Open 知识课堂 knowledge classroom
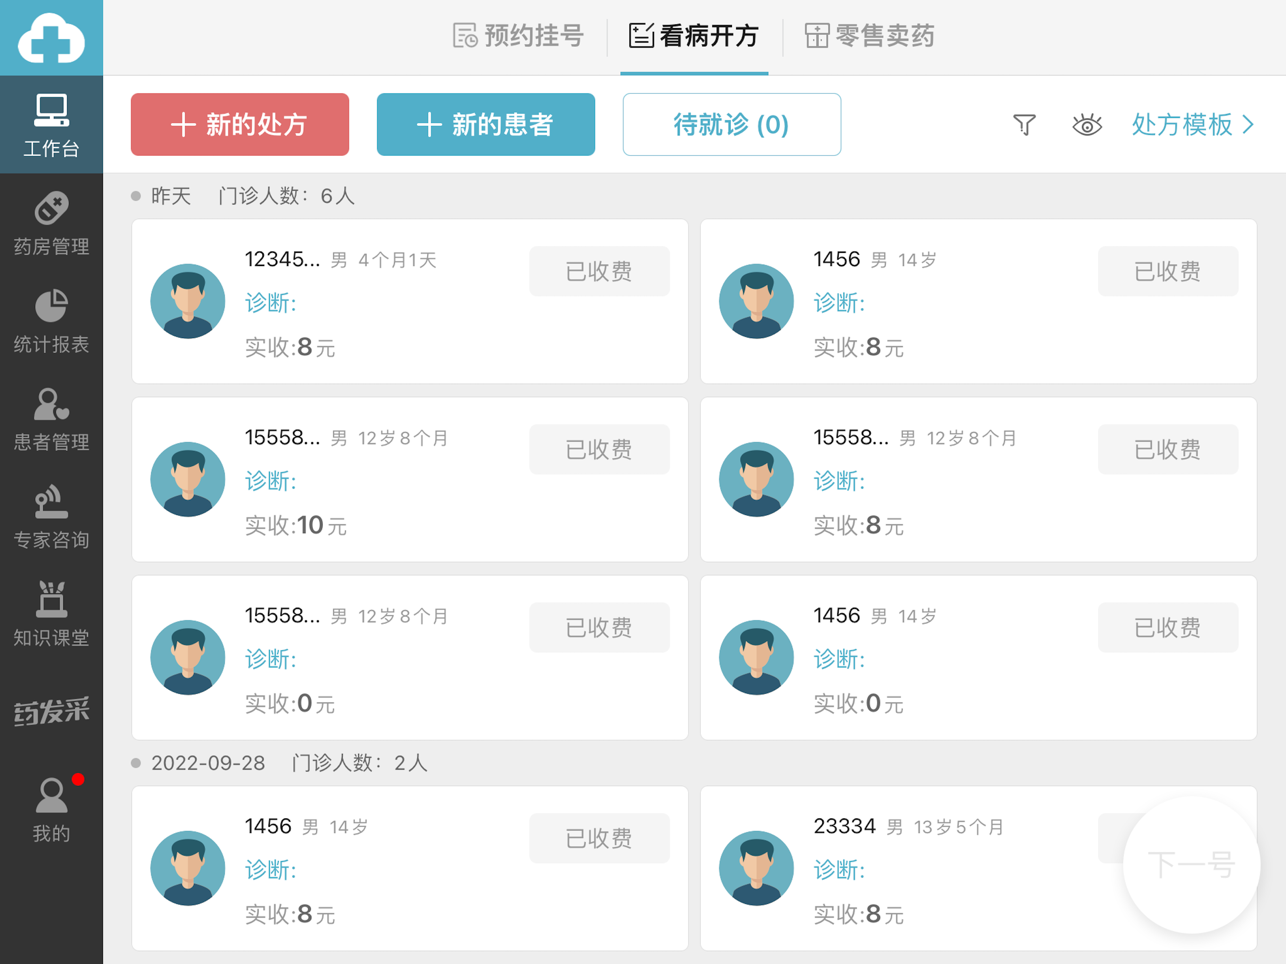 click(x=51, y=615)
